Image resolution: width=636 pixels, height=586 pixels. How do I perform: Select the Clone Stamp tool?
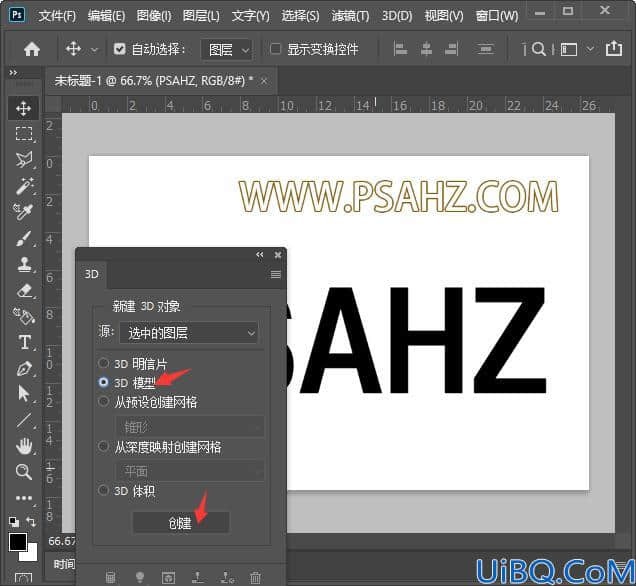(24, 264)
